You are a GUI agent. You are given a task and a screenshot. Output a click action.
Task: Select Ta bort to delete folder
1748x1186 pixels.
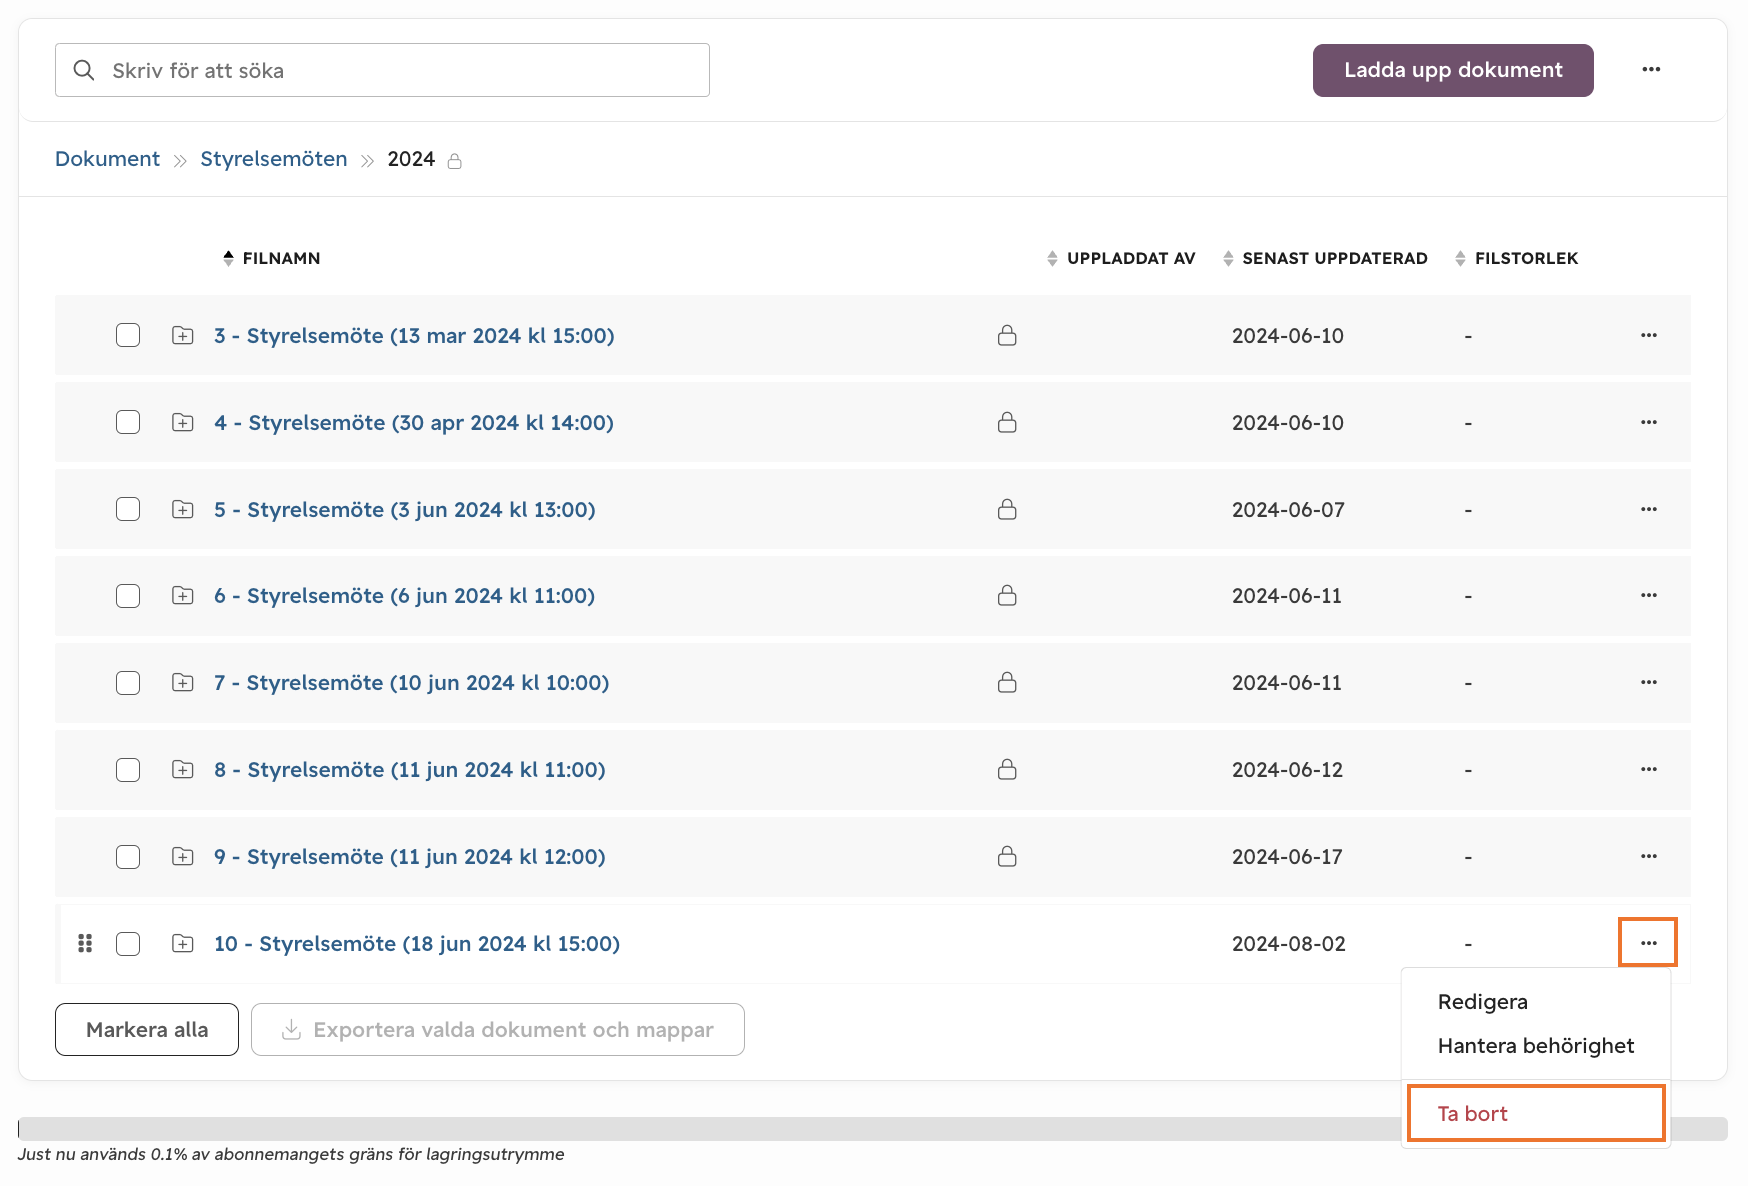pyautogui.click(x=1536, y=1113)
